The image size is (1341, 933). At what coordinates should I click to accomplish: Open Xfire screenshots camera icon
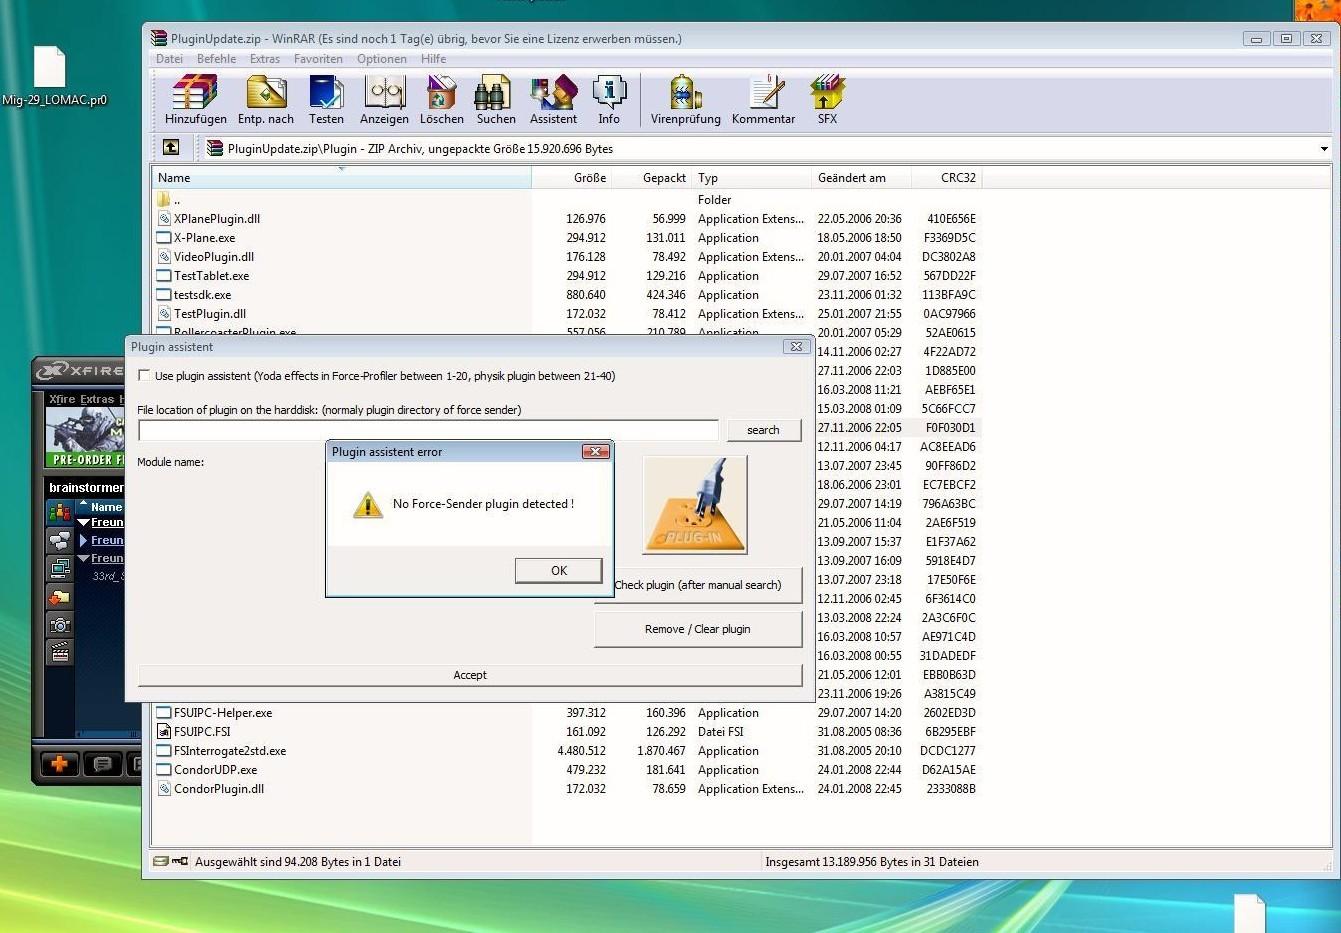tap(60, 625)
